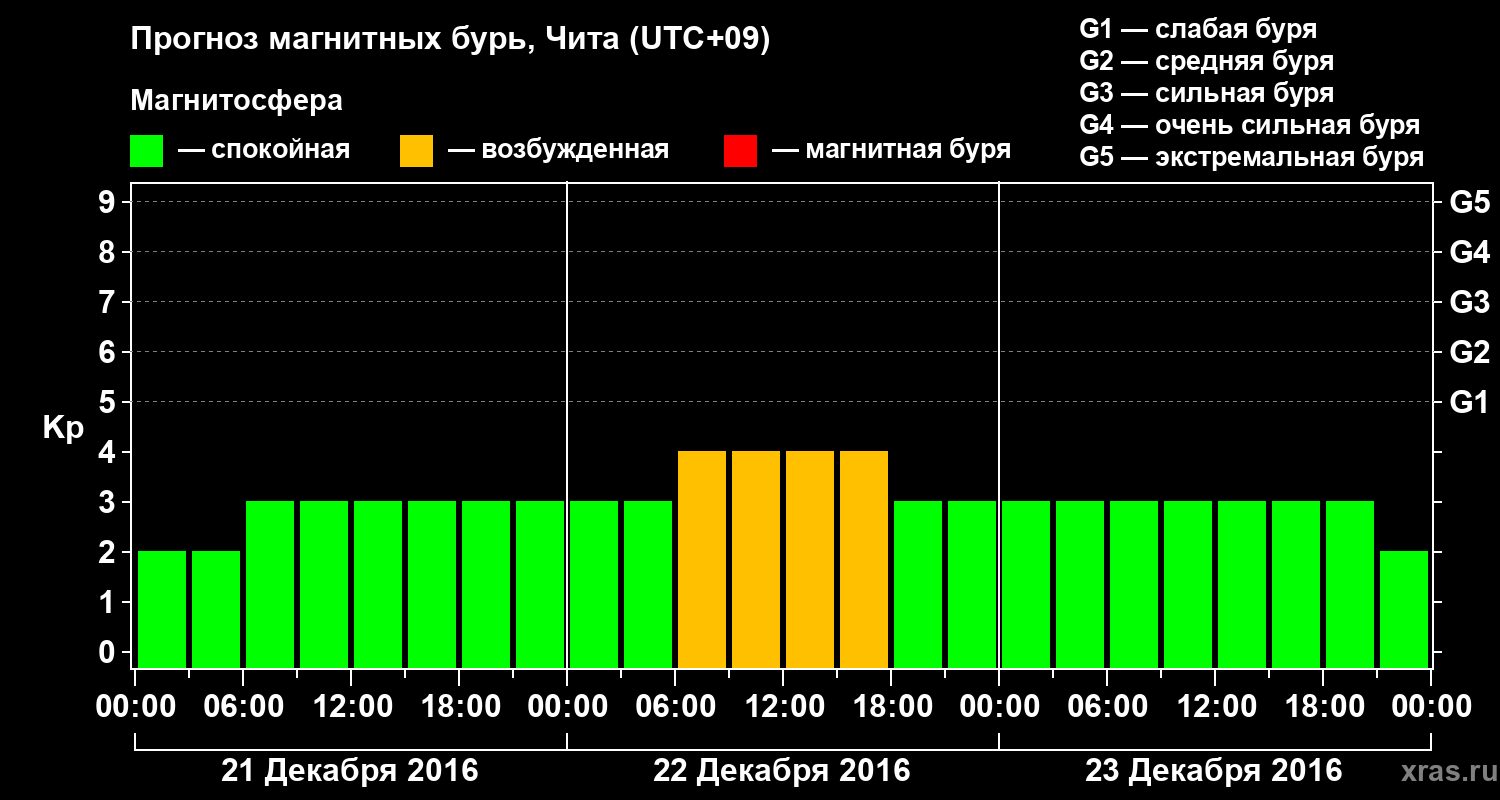Screen dimensions: 1500x800
Task: Click the orange 12:00–15:00 bar on 22 Декабря
Action: click(x=810, y=559)
